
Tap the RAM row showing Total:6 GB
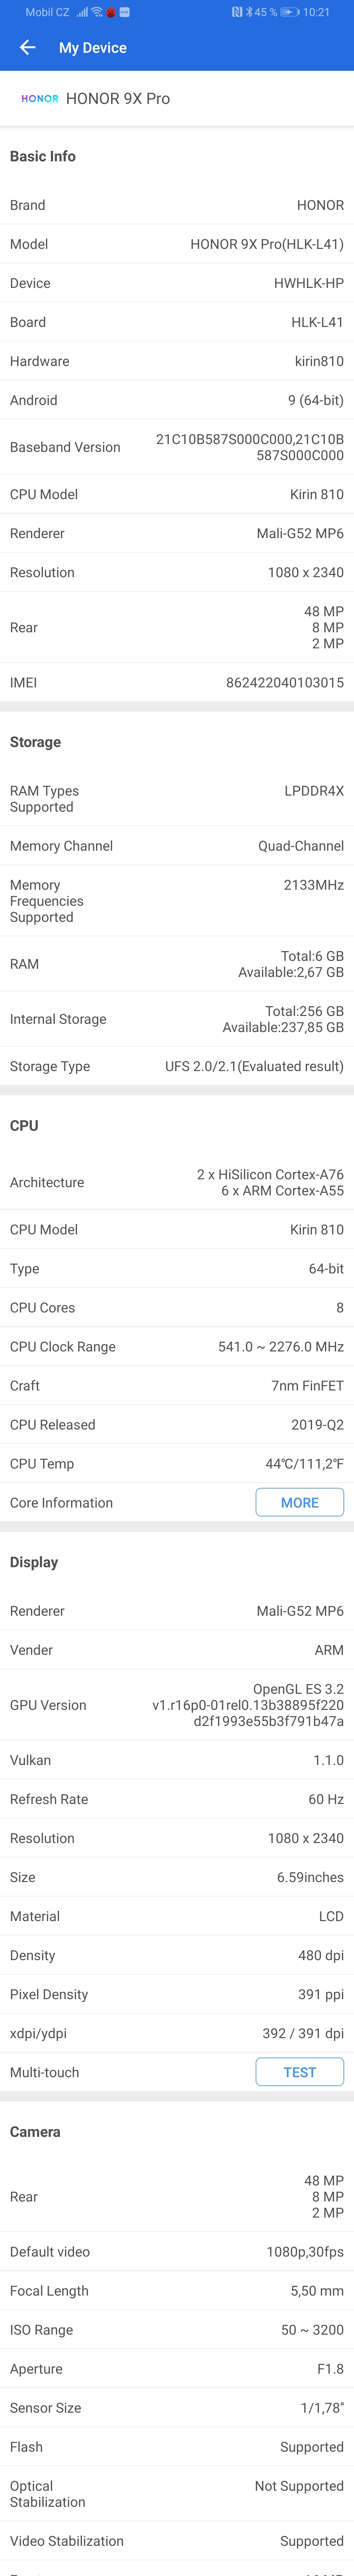177,963
